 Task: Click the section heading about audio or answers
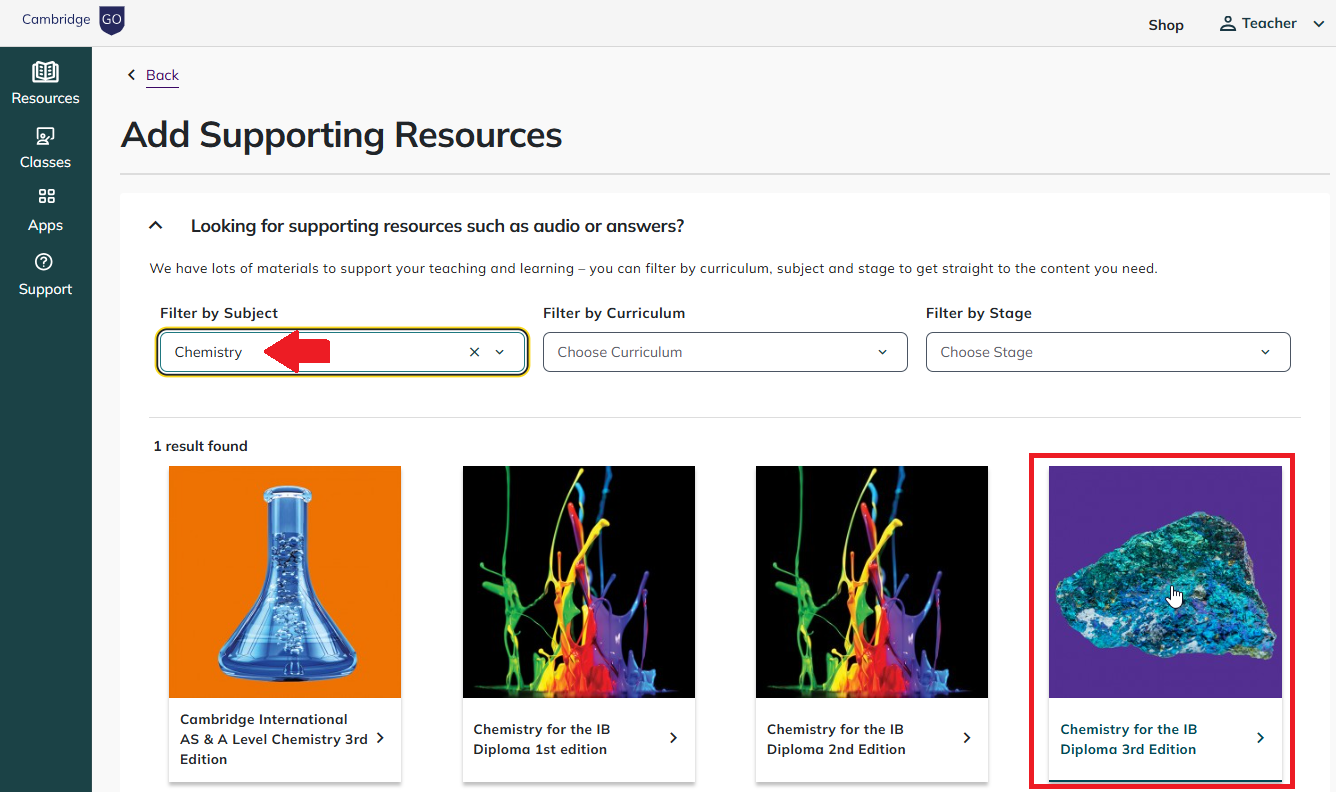(437, 226)
